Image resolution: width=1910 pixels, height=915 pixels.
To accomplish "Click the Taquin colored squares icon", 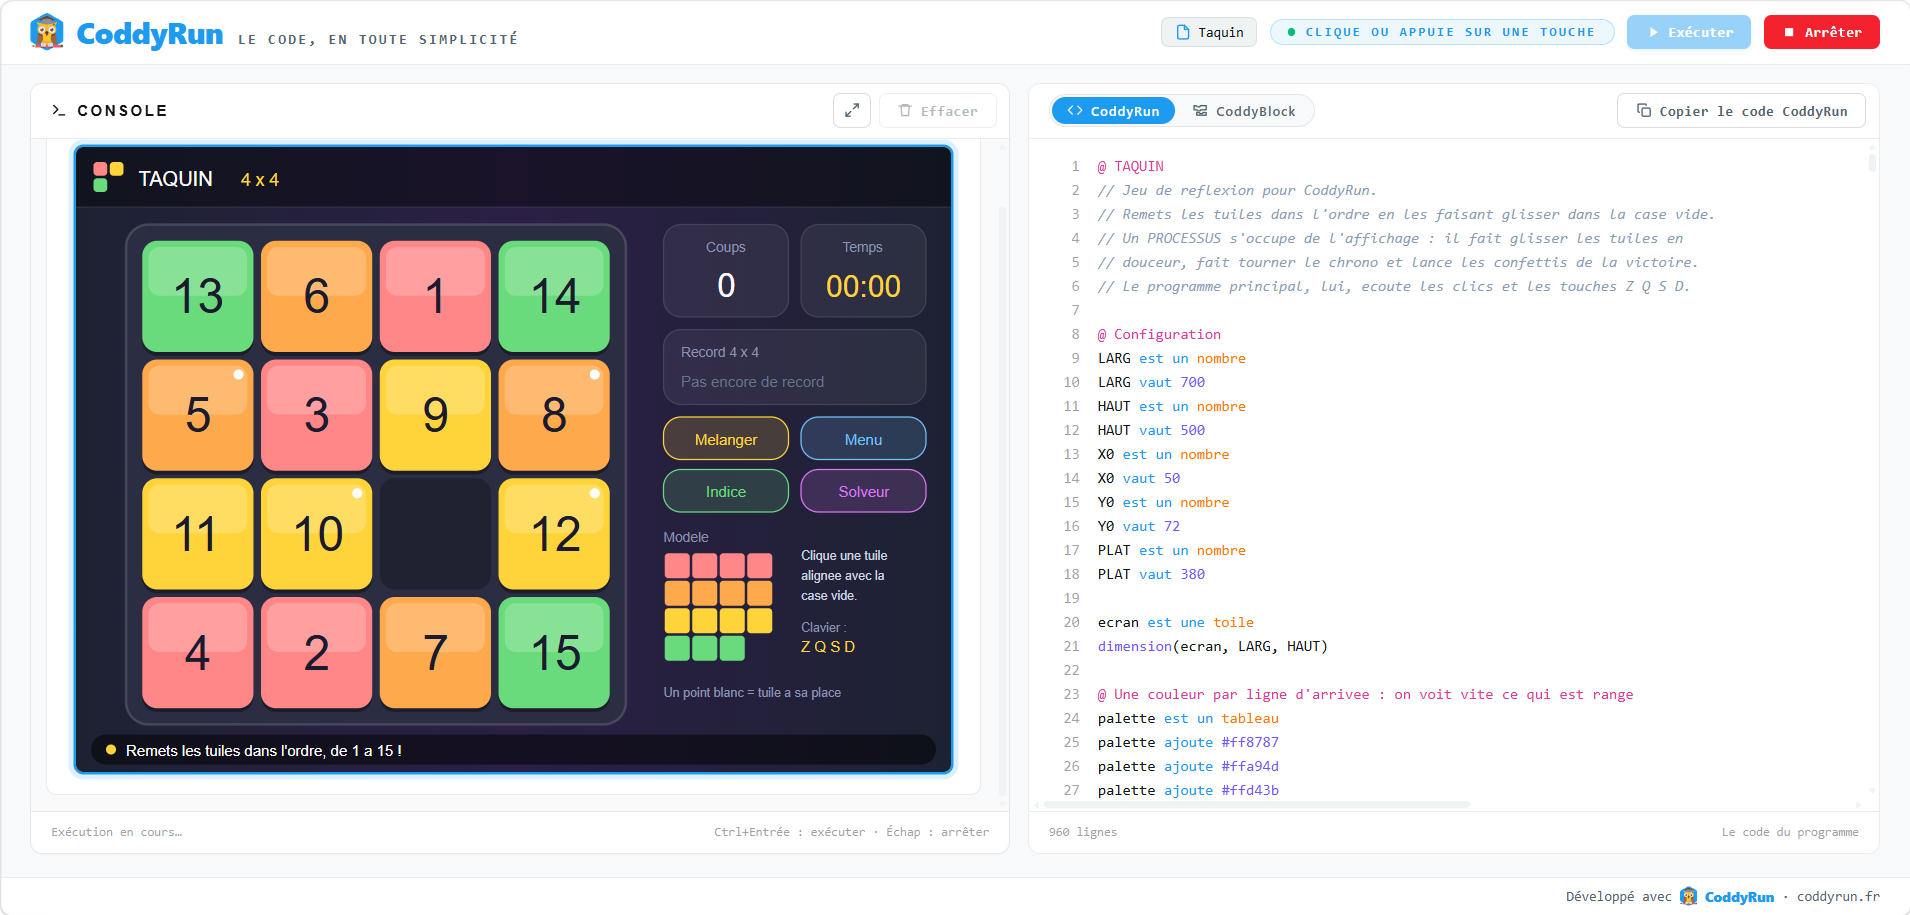I will coord(108,177).
